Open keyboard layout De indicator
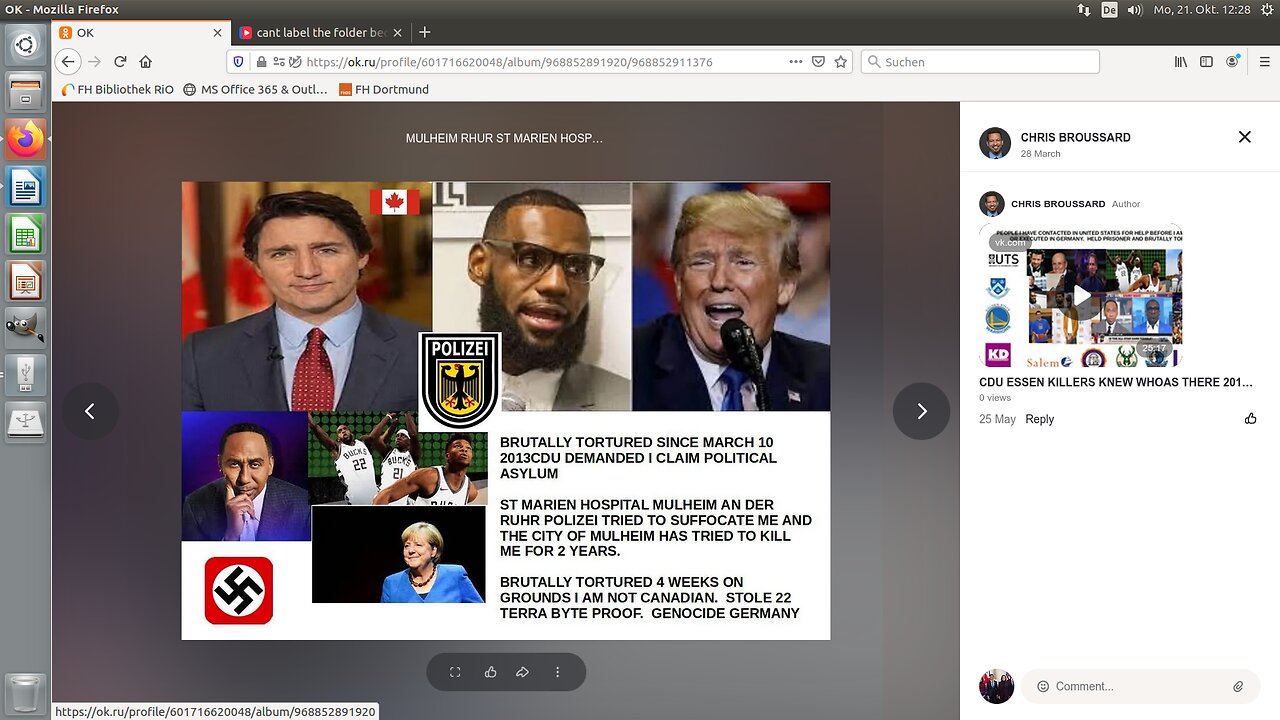This screenshot has width=1280, height=720. pyautogui.click(x=1109, y=10)
